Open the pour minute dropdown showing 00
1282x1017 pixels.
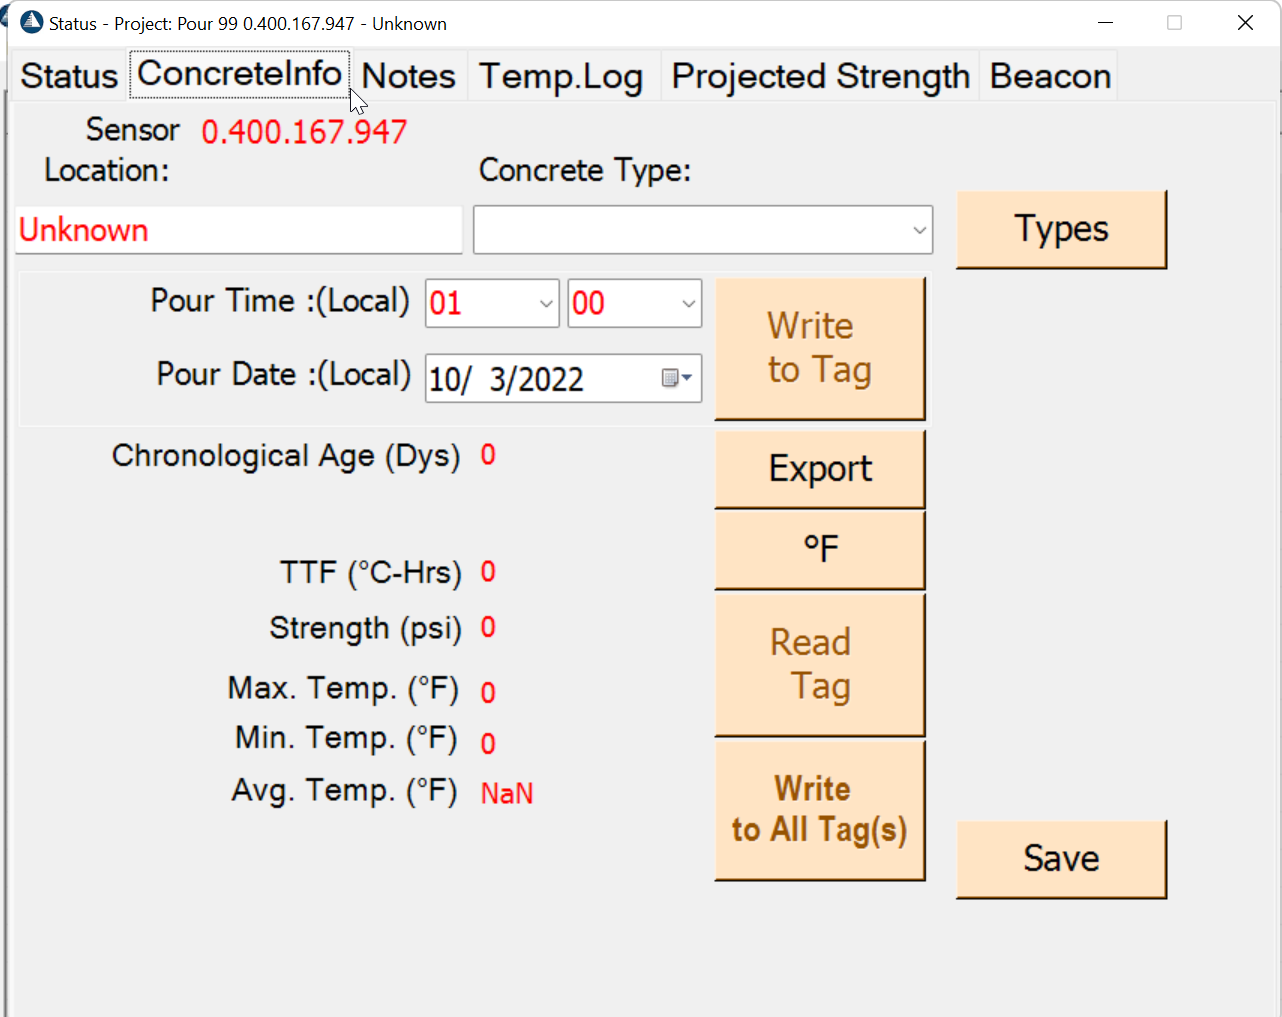click(x=635, y=303)
